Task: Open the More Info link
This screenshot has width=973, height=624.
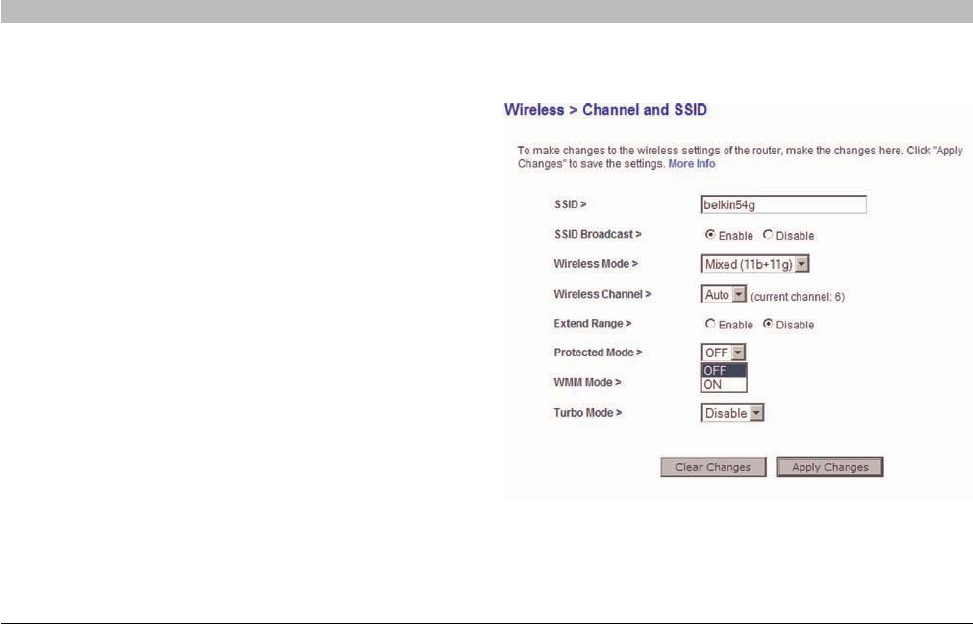Action: click(x=692, y=164)
